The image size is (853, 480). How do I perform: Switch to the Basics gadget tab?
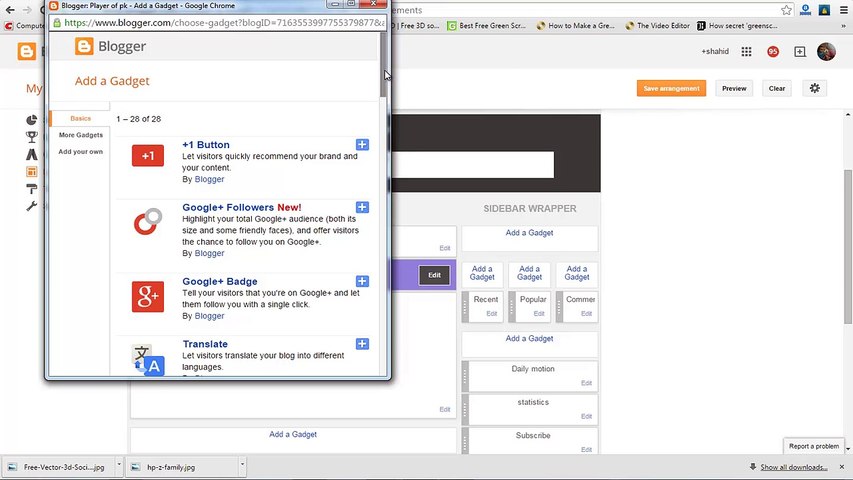80,118
